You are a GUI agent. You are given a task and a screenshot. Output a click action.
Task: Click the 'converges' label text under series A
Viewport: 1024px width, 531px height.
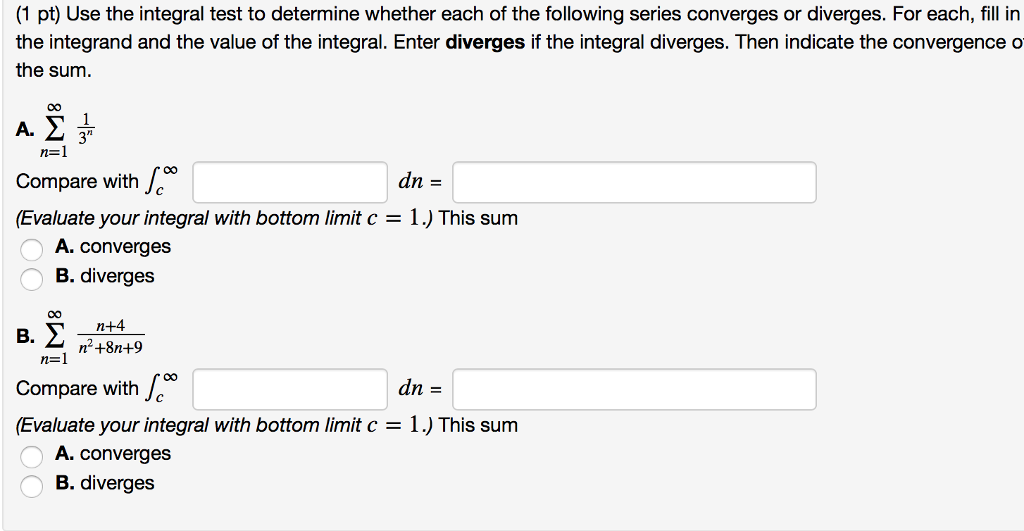pyautogui.click(x=125, y=247)
